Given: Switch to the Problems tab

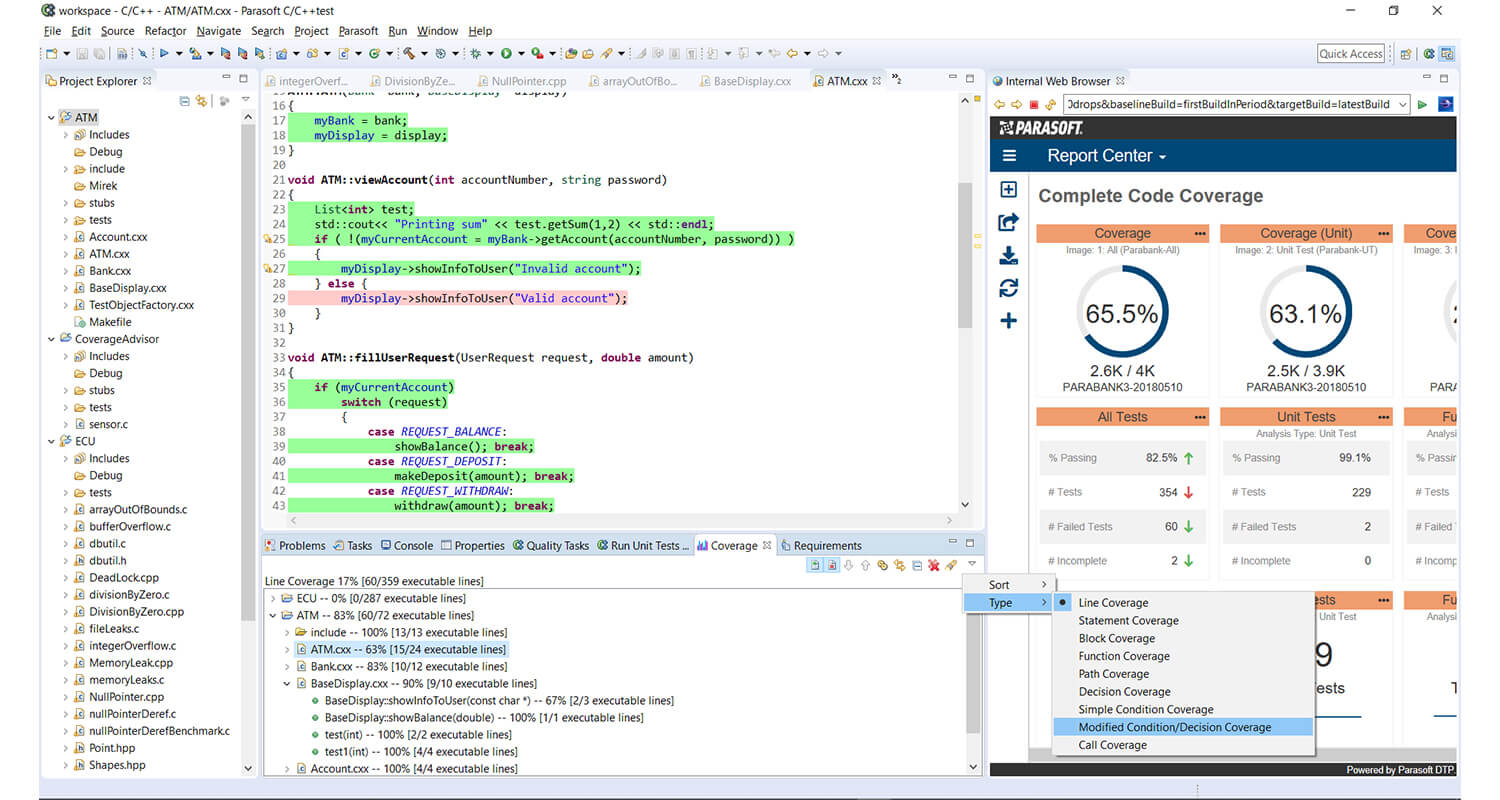Looking at the screenshot, I should [295, 546].
